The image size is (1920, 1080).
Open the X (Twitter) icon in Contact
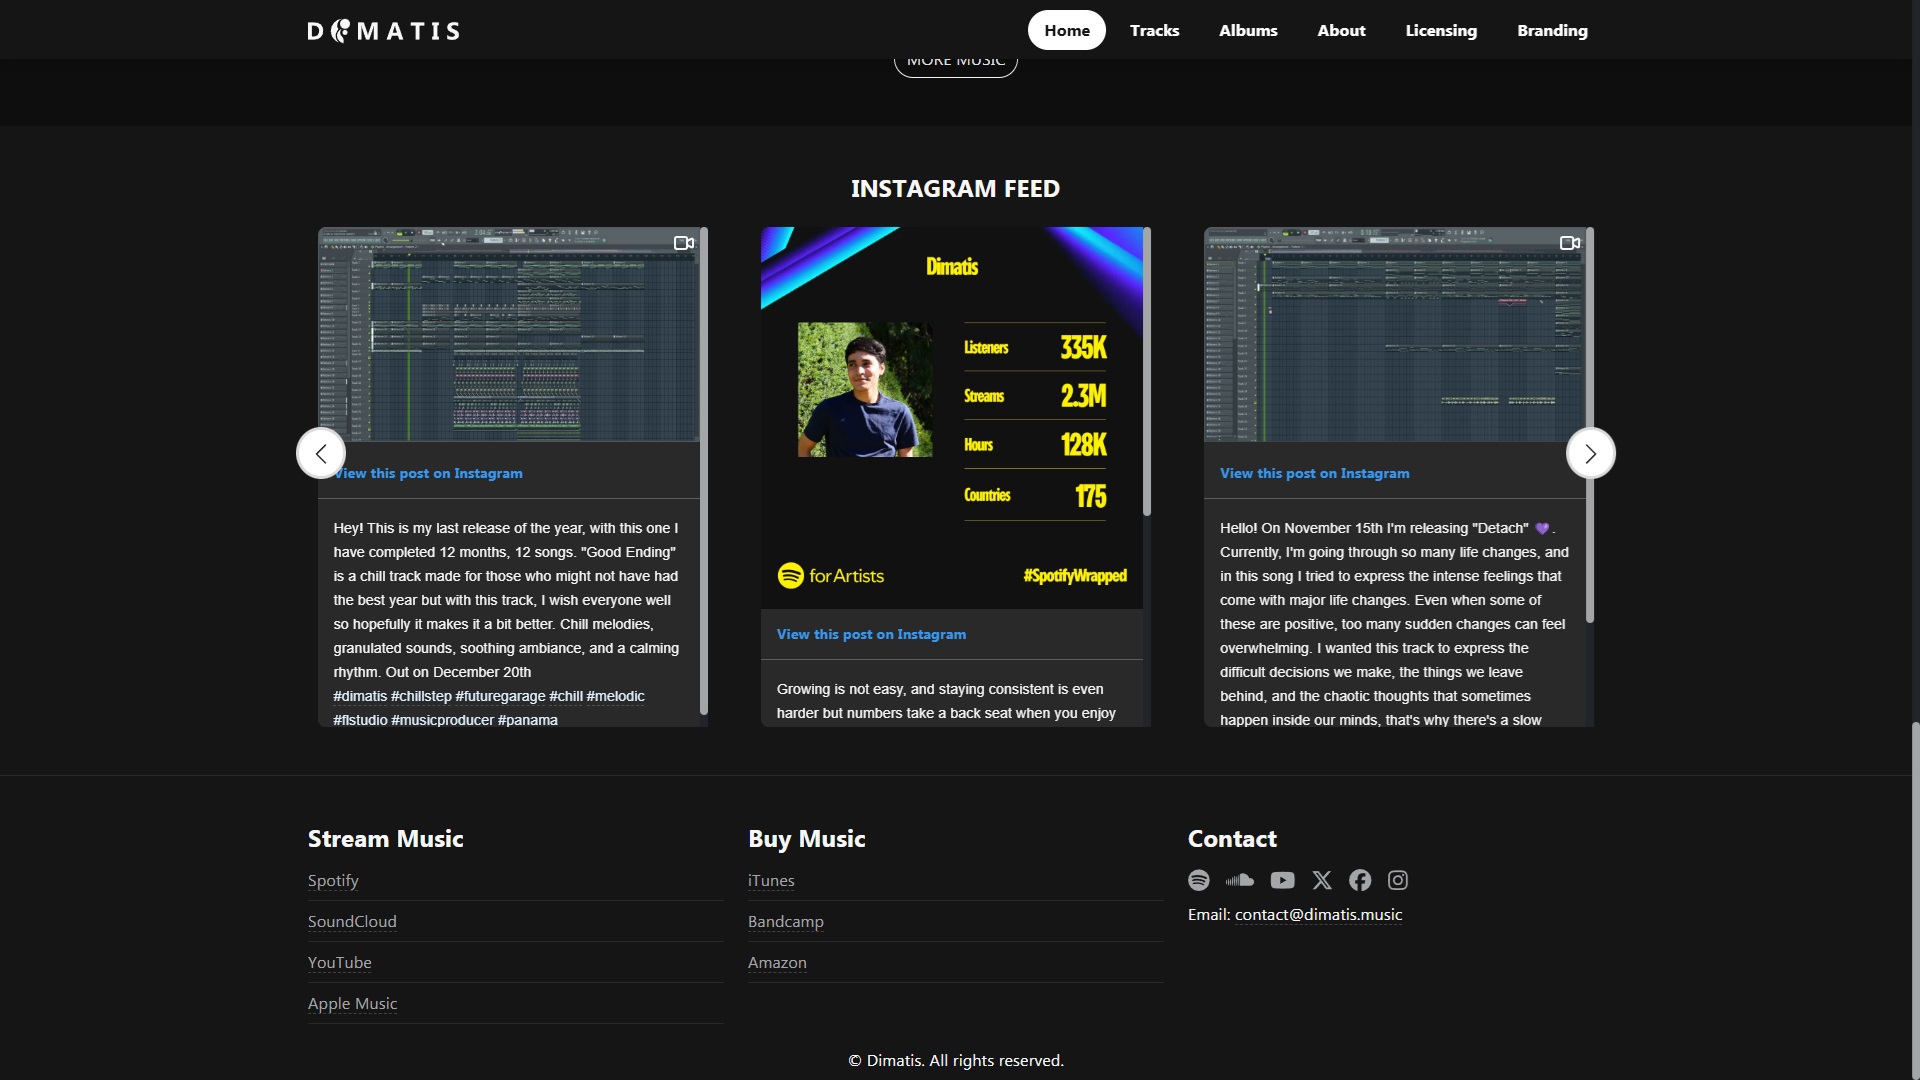point(1322,880)
